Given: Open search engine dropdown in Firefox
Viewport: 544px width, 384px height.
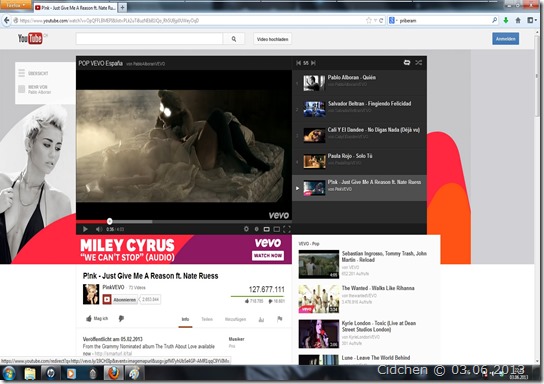Looking at the screenshot, I should point(393,20).
